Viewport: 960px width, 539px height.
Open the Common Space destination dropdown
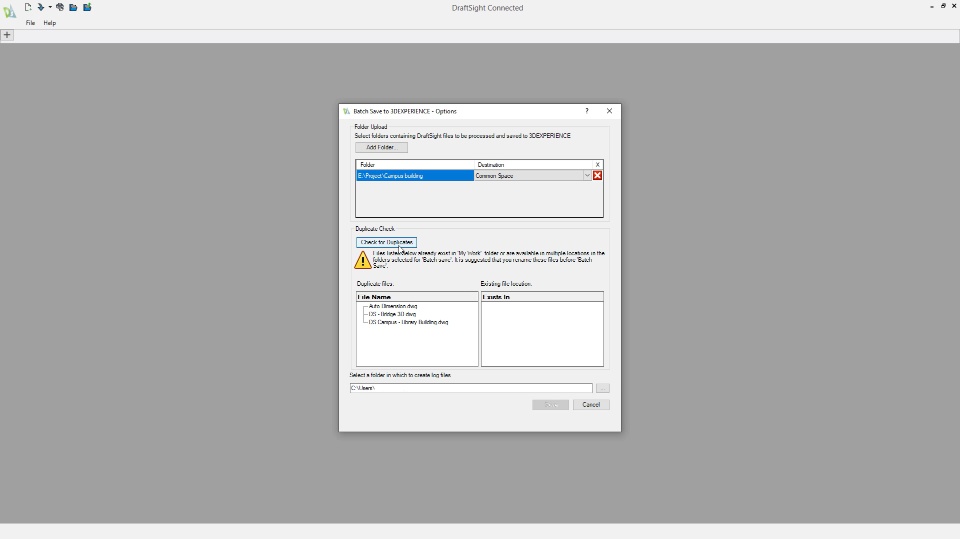click(587, 176)
